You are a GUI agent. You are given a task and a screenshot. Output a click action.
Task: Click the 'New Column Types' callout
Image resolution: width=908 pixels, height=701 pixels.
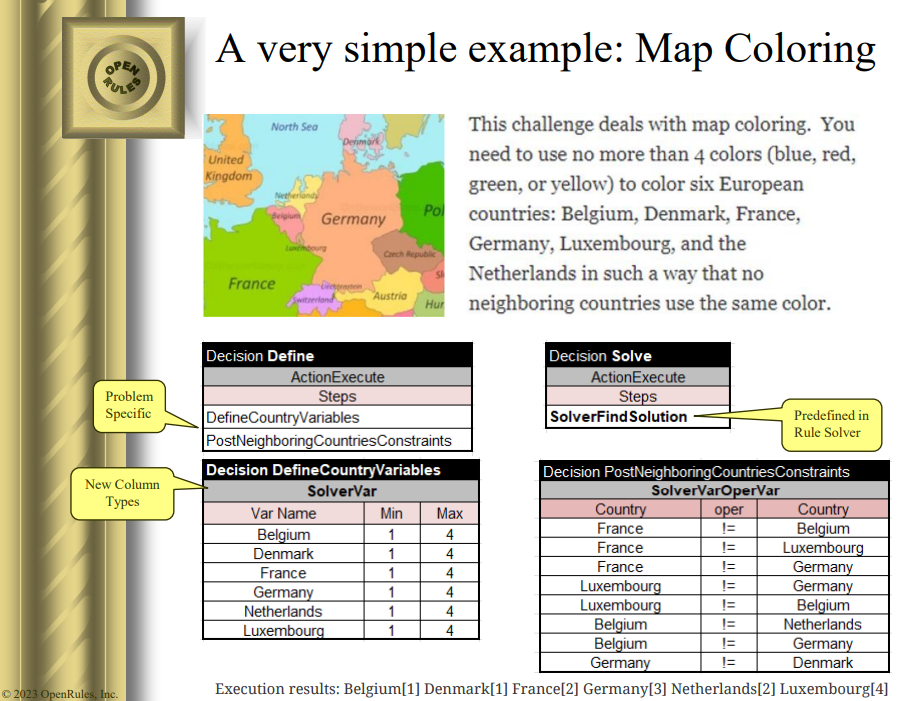pos(121,493)
